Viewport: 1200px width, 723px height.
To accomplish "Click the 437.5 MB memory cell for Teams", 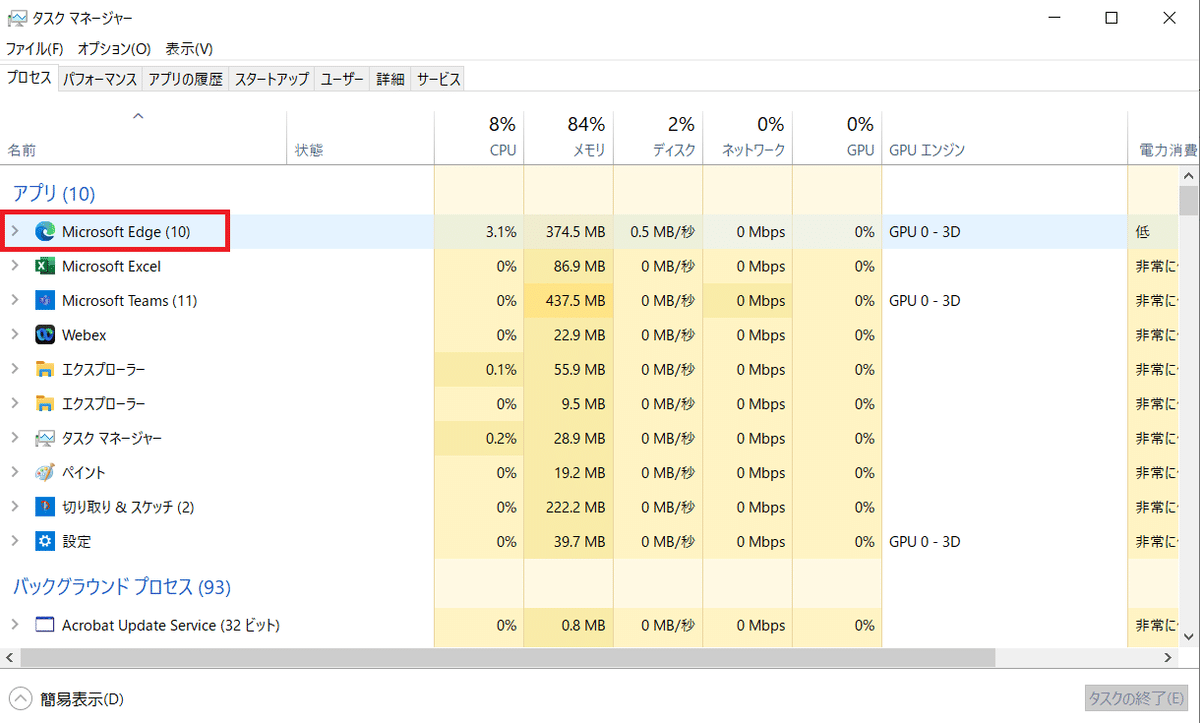I will [568, 301].
